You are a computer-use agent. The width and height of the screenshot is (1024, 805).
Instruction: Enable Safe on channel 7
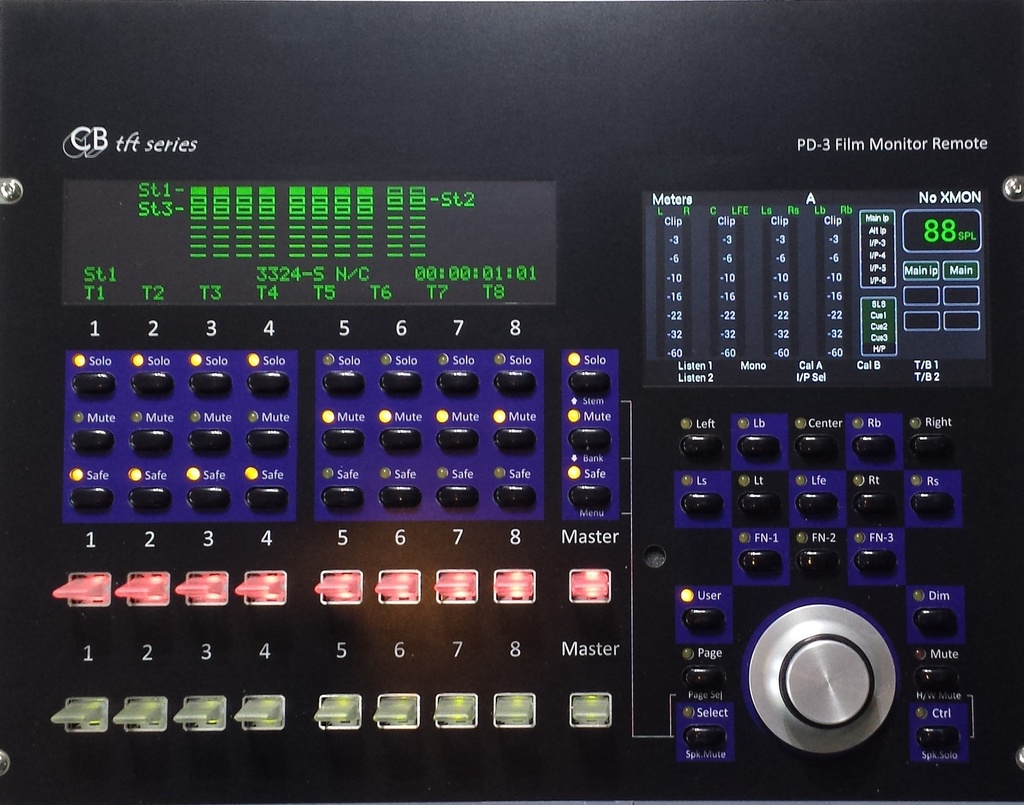click(x=457, y=497)
